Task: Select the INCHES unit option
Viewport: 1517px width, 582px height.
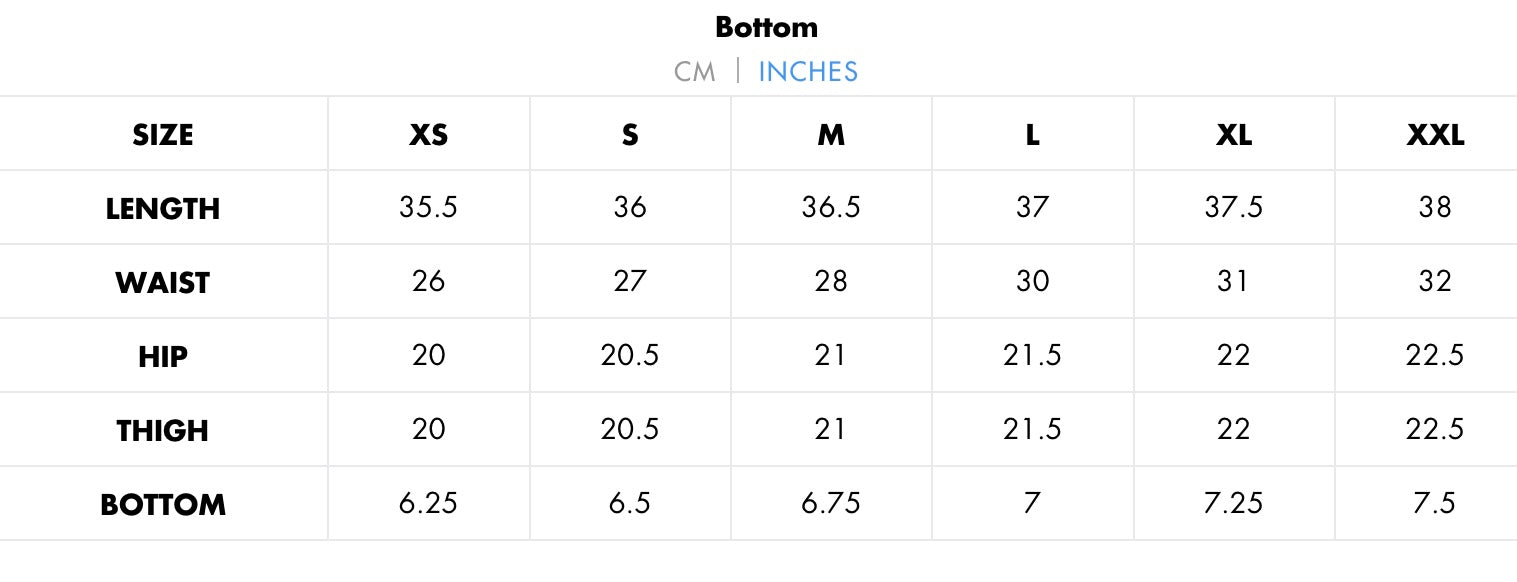Action: 808,72
